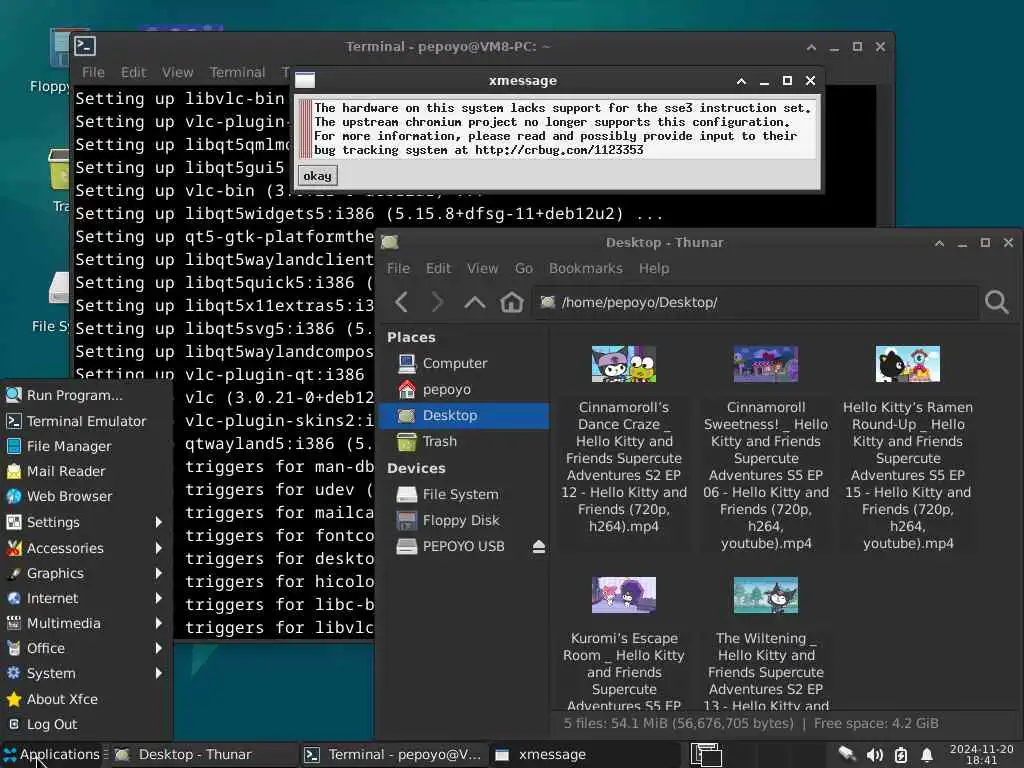
Task: Click the xmessage window title icon
Action: [305, 80]
